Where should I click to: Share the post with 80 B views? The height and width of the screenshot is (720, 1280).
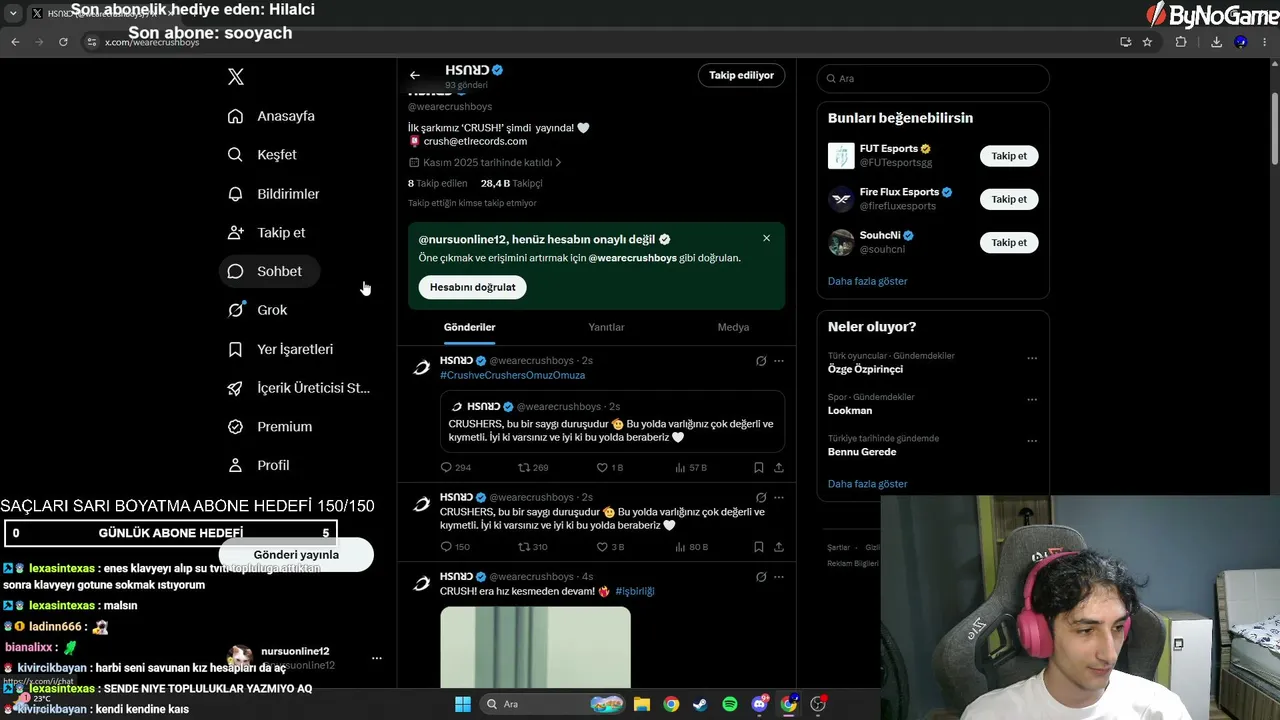pyautogui.click(x=779, y=547)
